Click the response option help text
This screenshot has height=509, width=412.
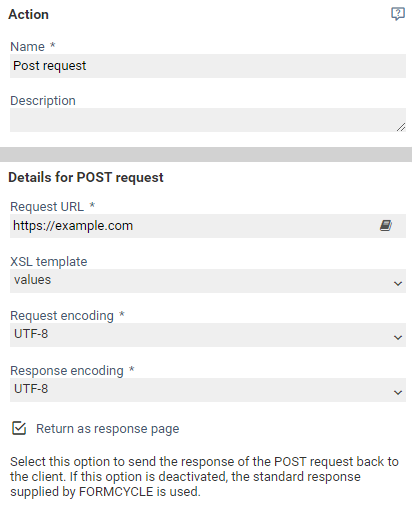click(x=204, y=476)
